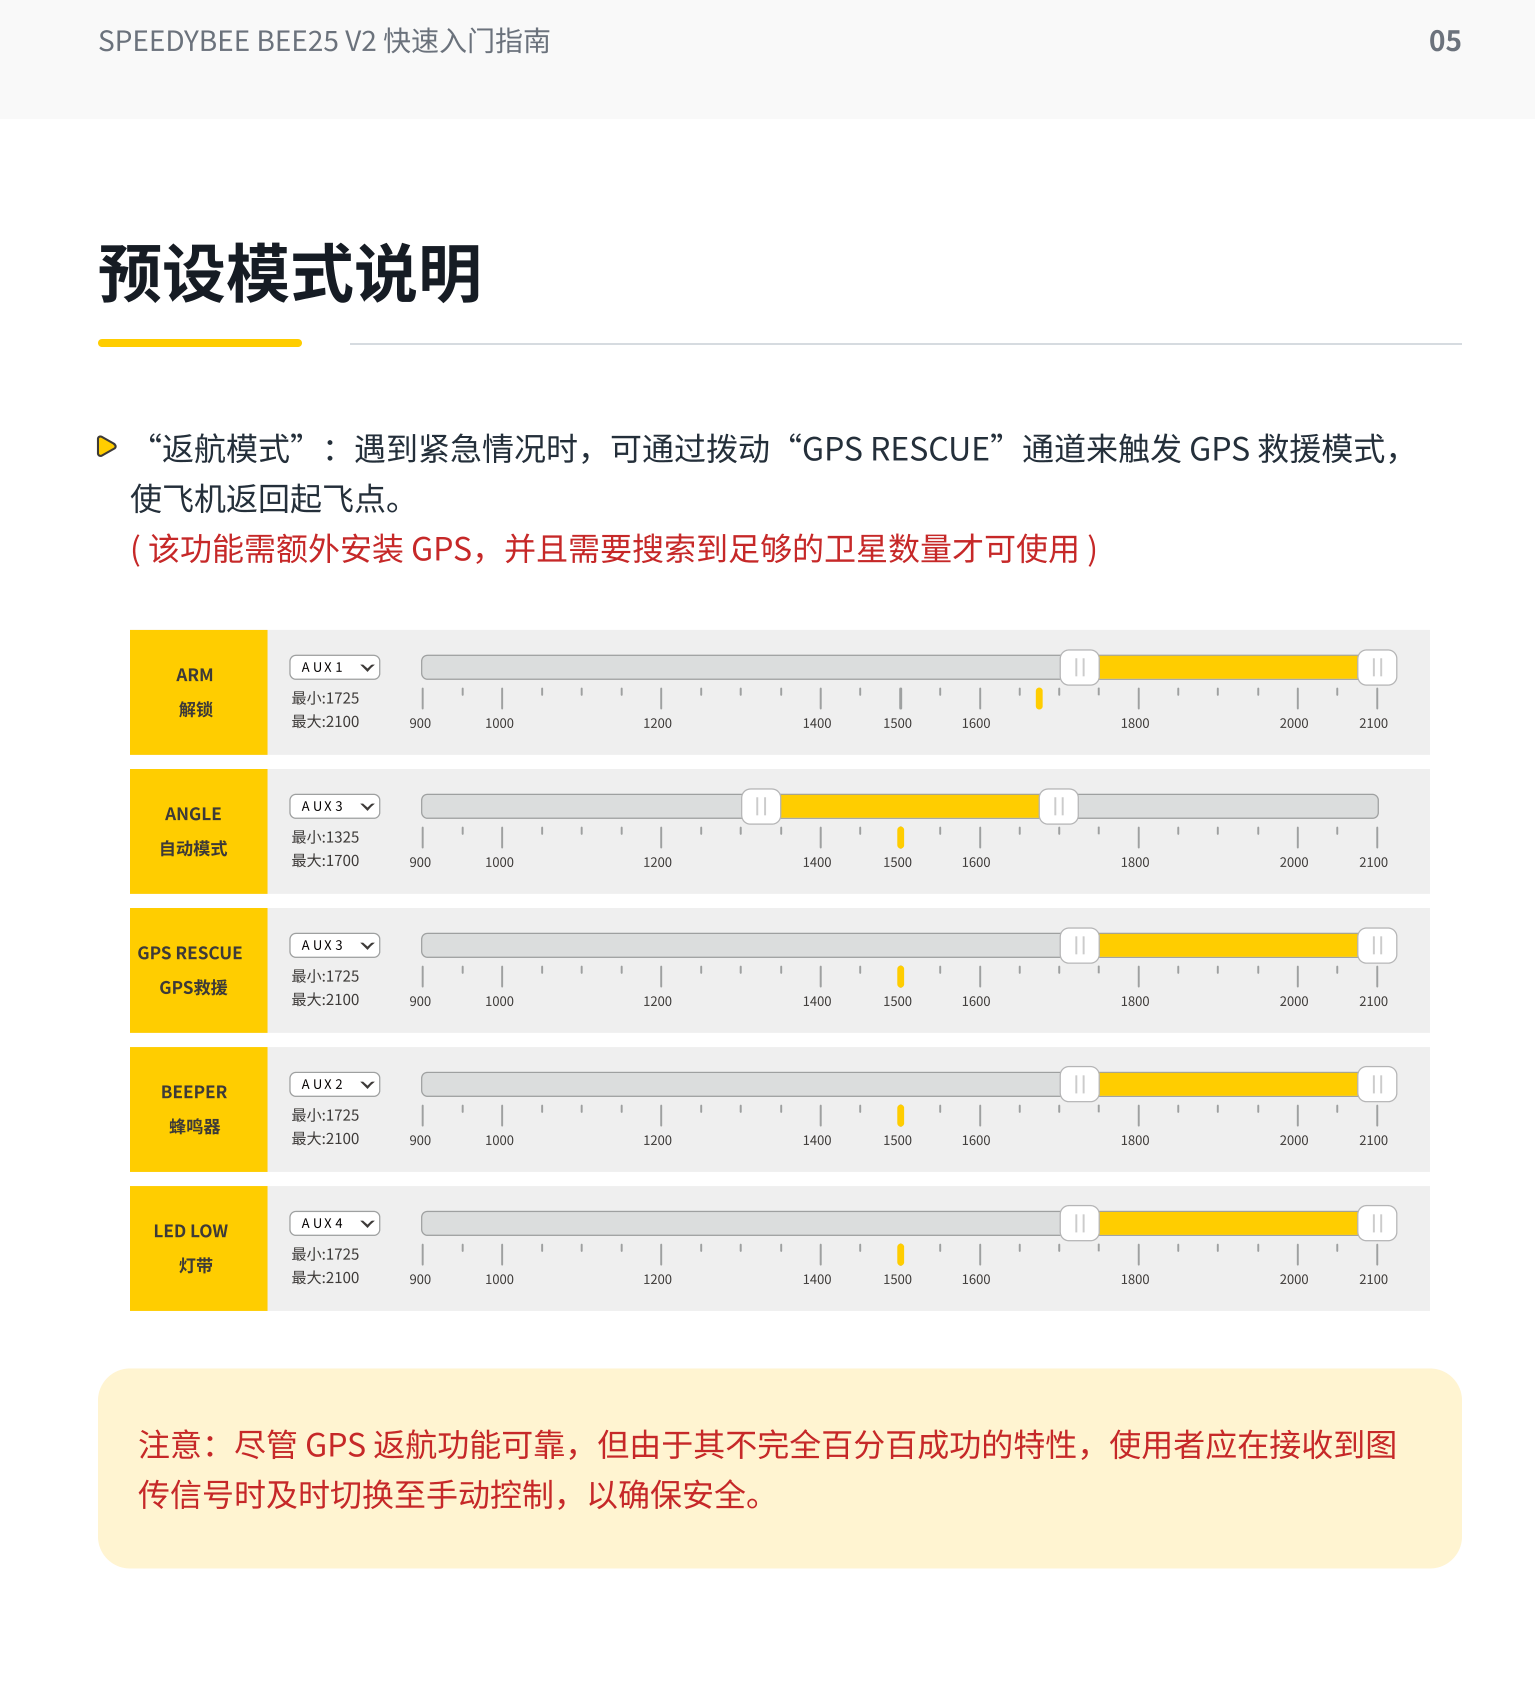
Task: Click the LED LOW 灯带 mode label
Action: 199,1248
